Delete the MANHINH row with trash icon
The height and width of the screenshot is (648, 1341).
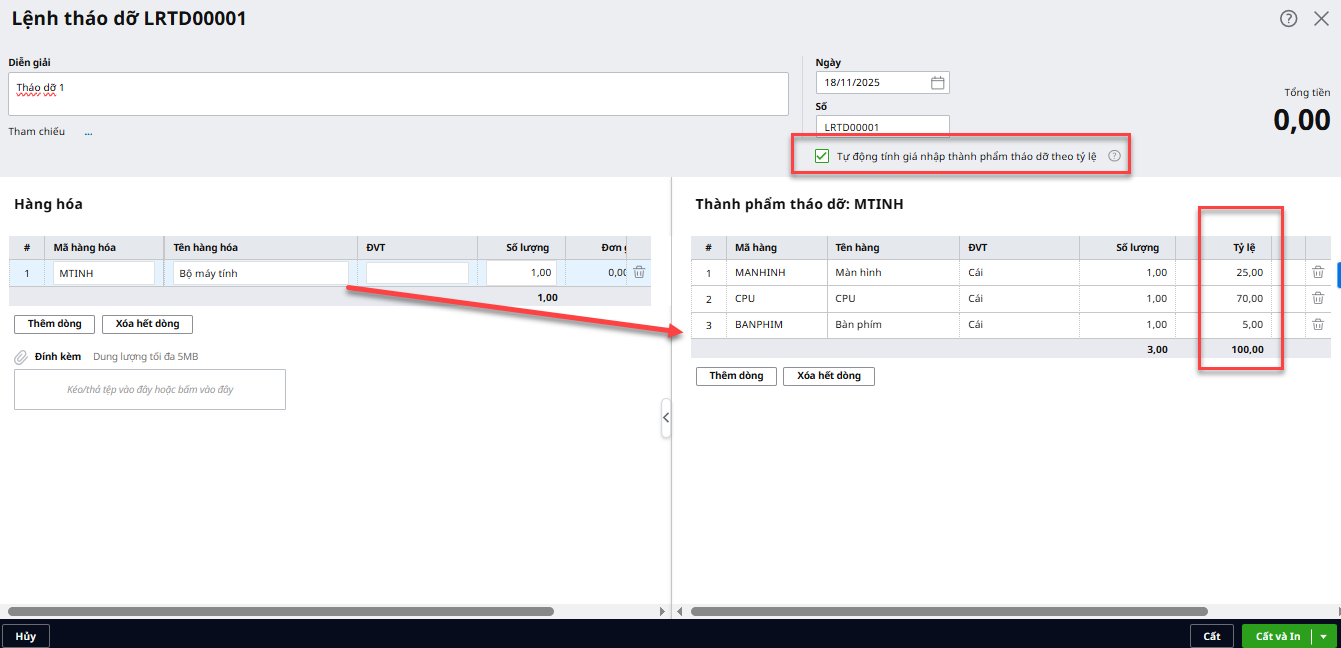tap(1318, 272)
